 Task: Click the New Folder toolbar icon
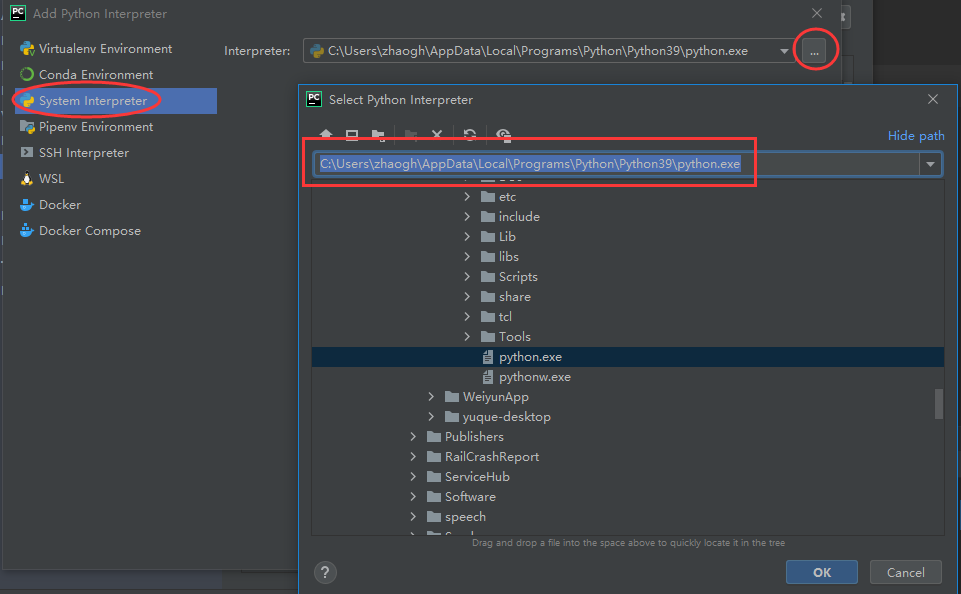click(411, 135)
